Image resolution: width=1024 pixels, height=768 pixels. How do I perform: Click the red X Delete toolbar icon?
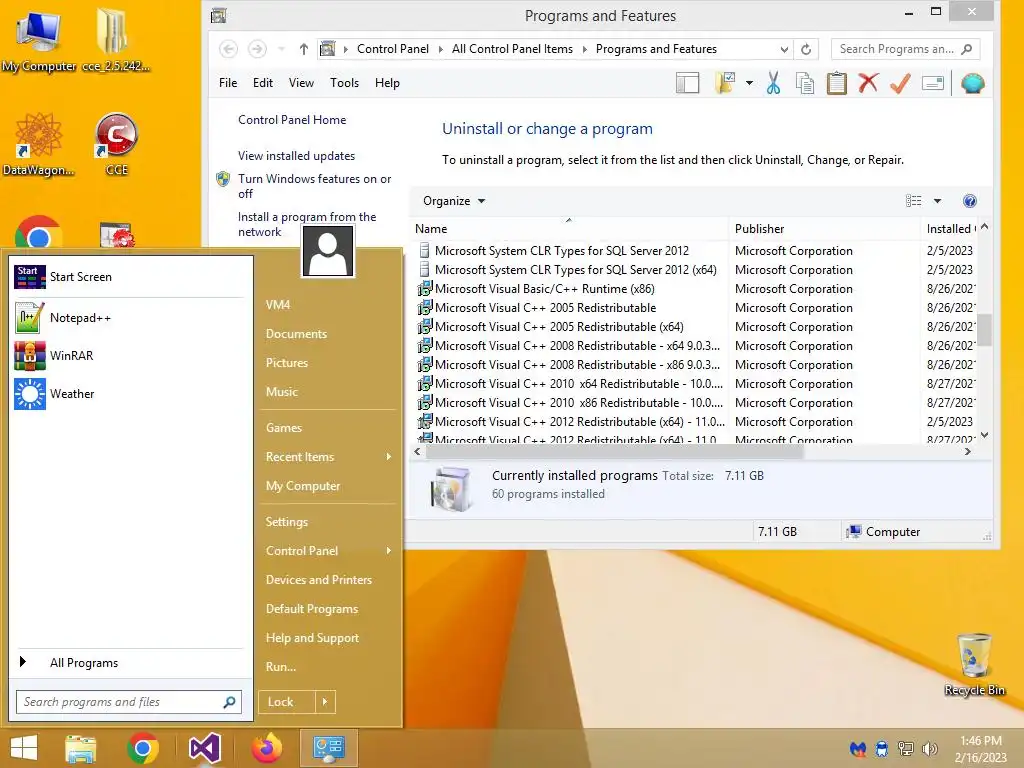point(868,83)
